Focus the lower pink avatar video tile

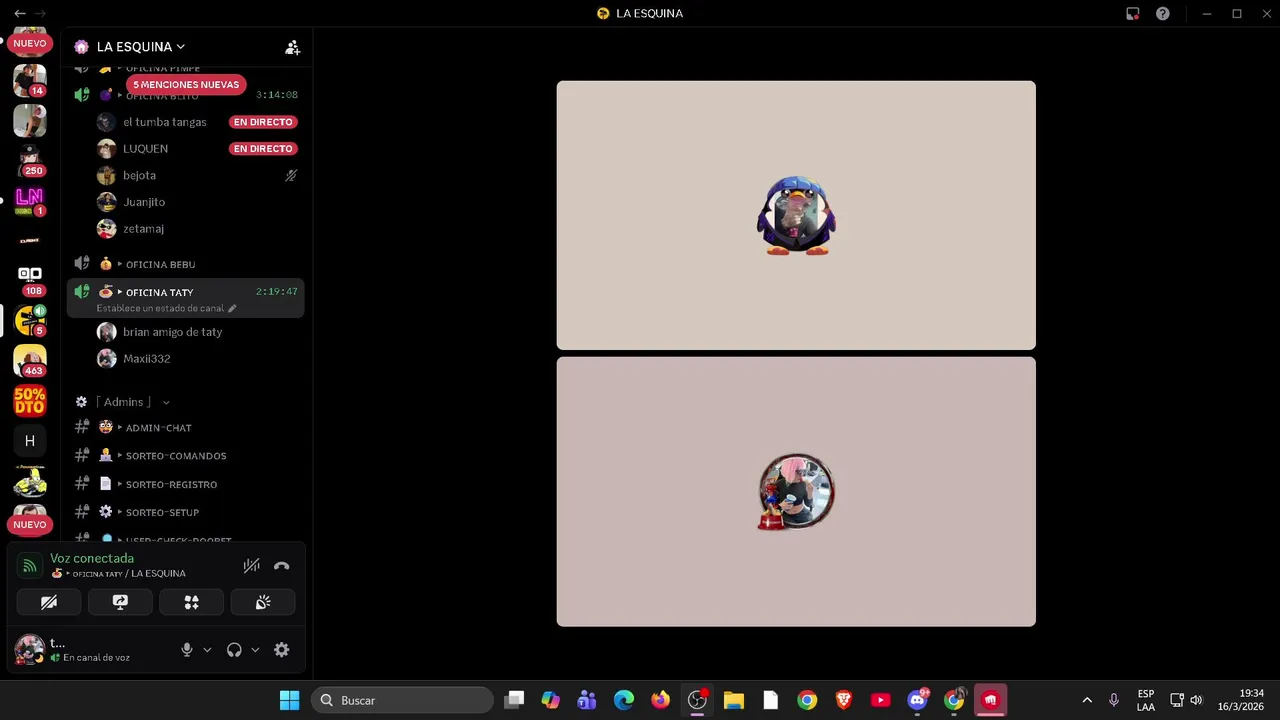click(796, 492)
